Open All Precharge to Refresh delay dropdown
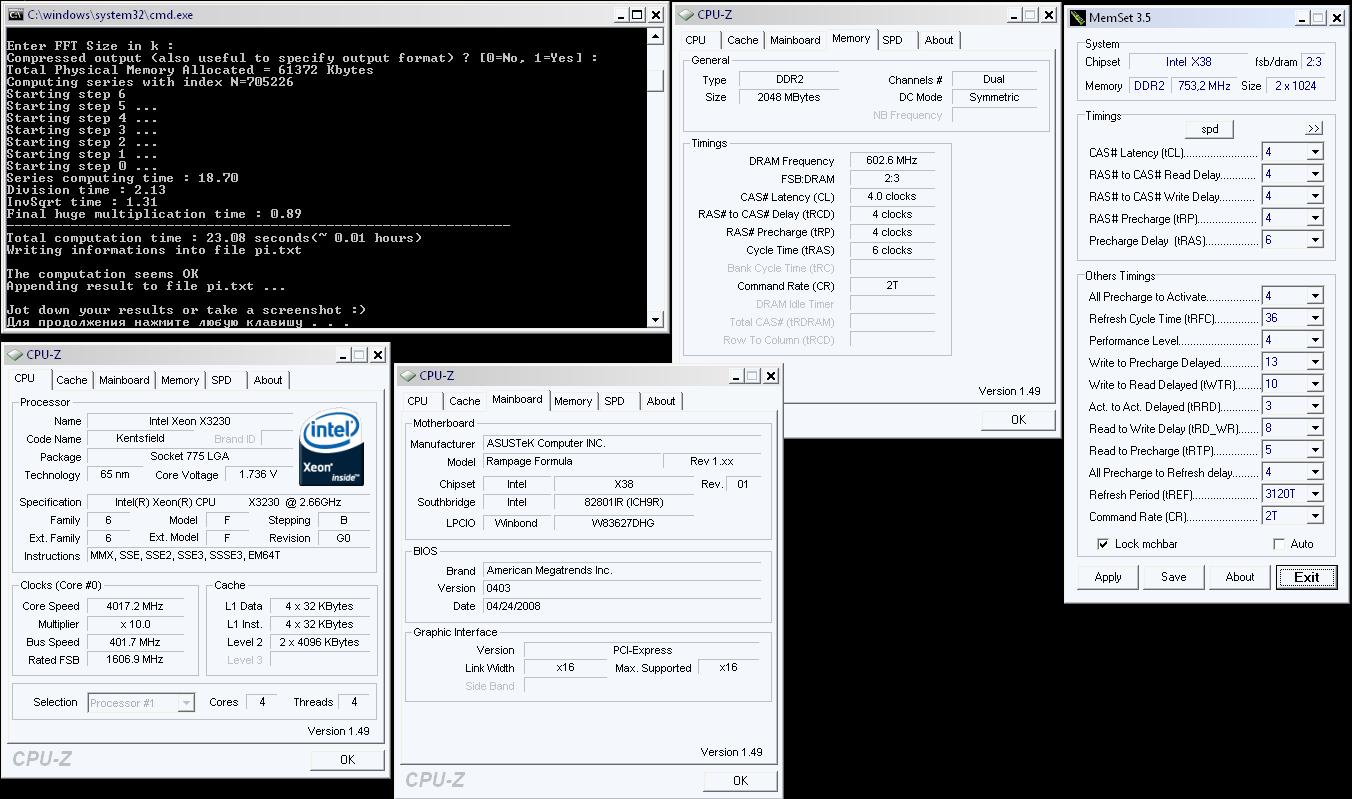This screenshot has width=1352, height=799. (1315, 472)
